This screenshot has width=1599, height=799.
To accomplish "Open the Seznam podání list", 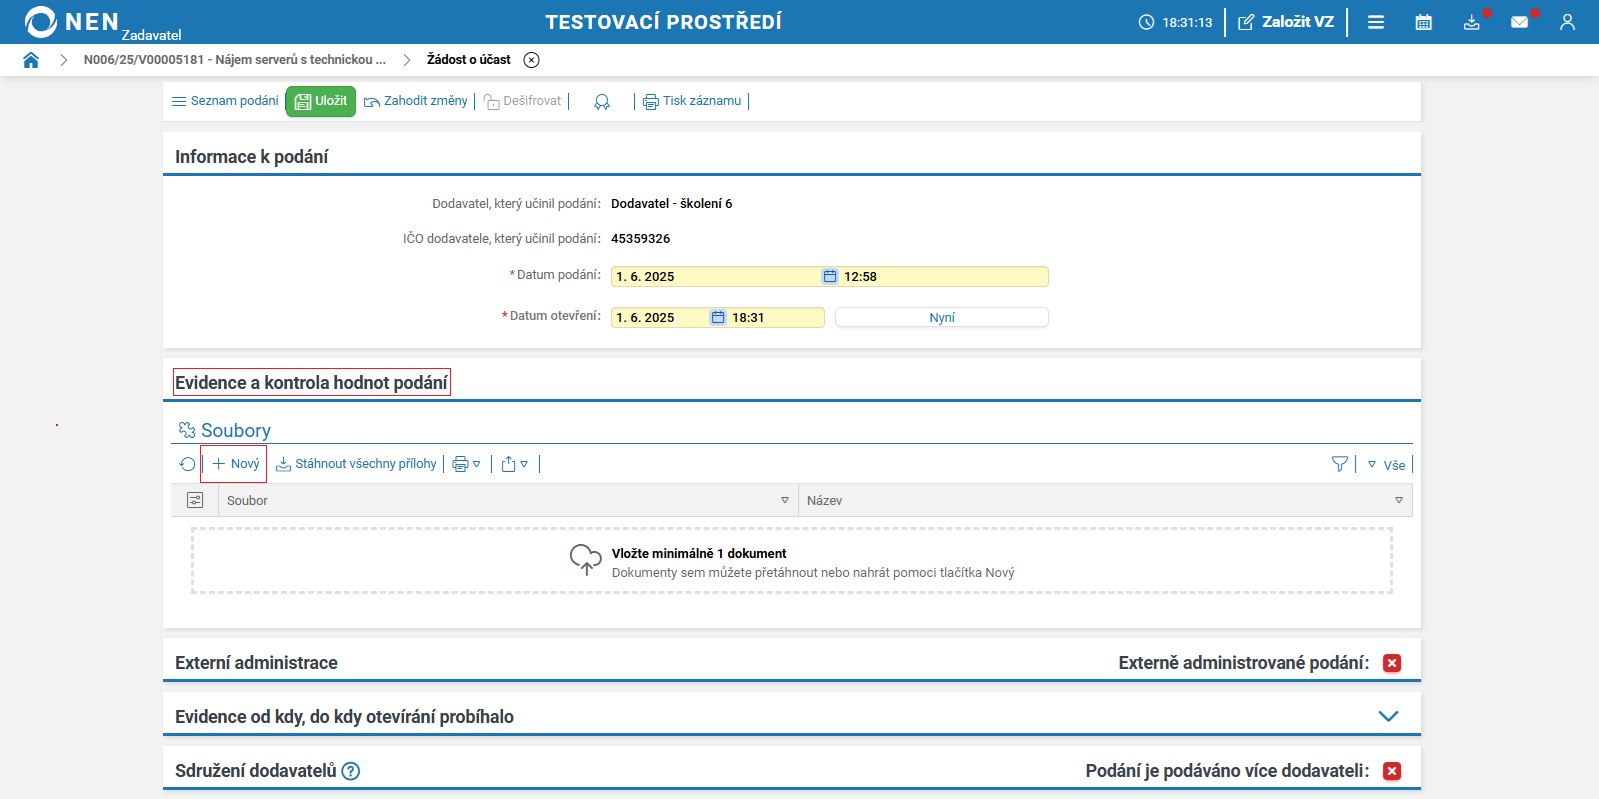I will [x=225, y=101].
